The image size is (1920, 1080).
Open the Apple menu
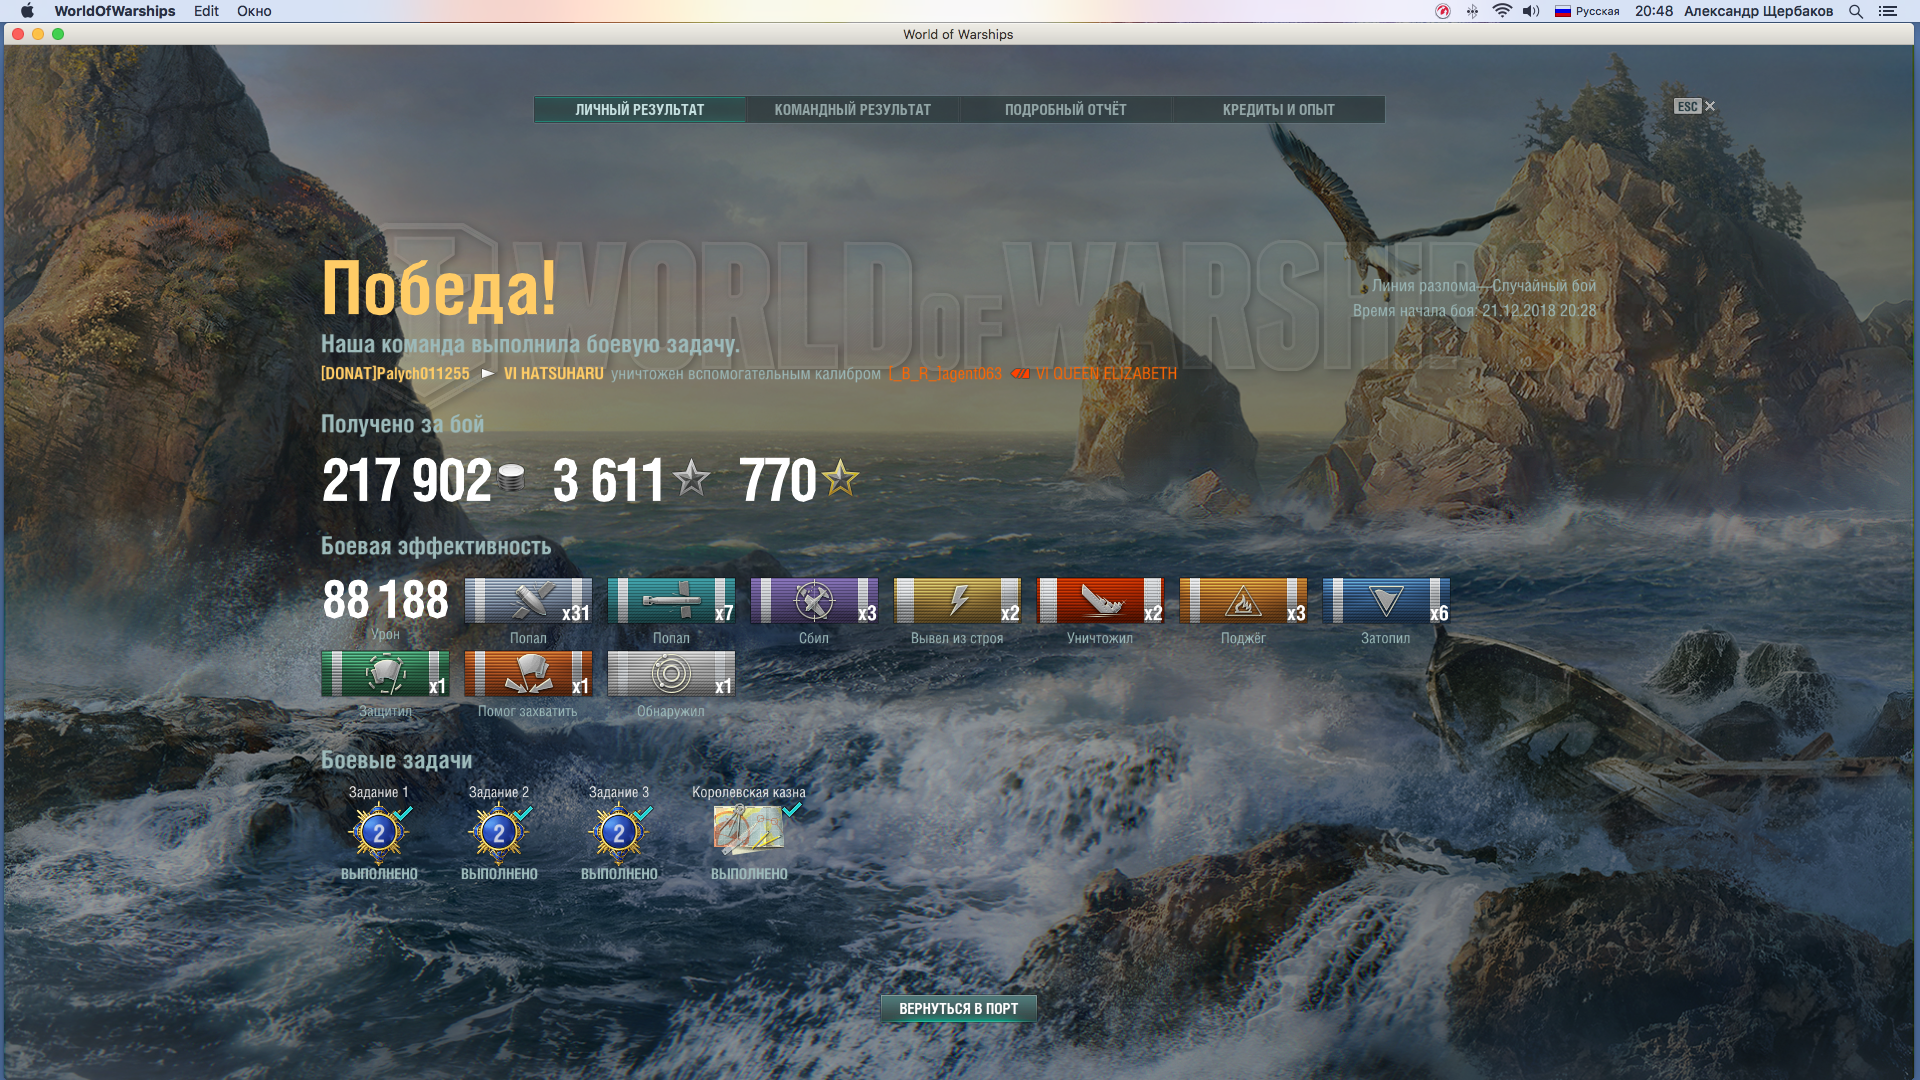coord(27,11)
